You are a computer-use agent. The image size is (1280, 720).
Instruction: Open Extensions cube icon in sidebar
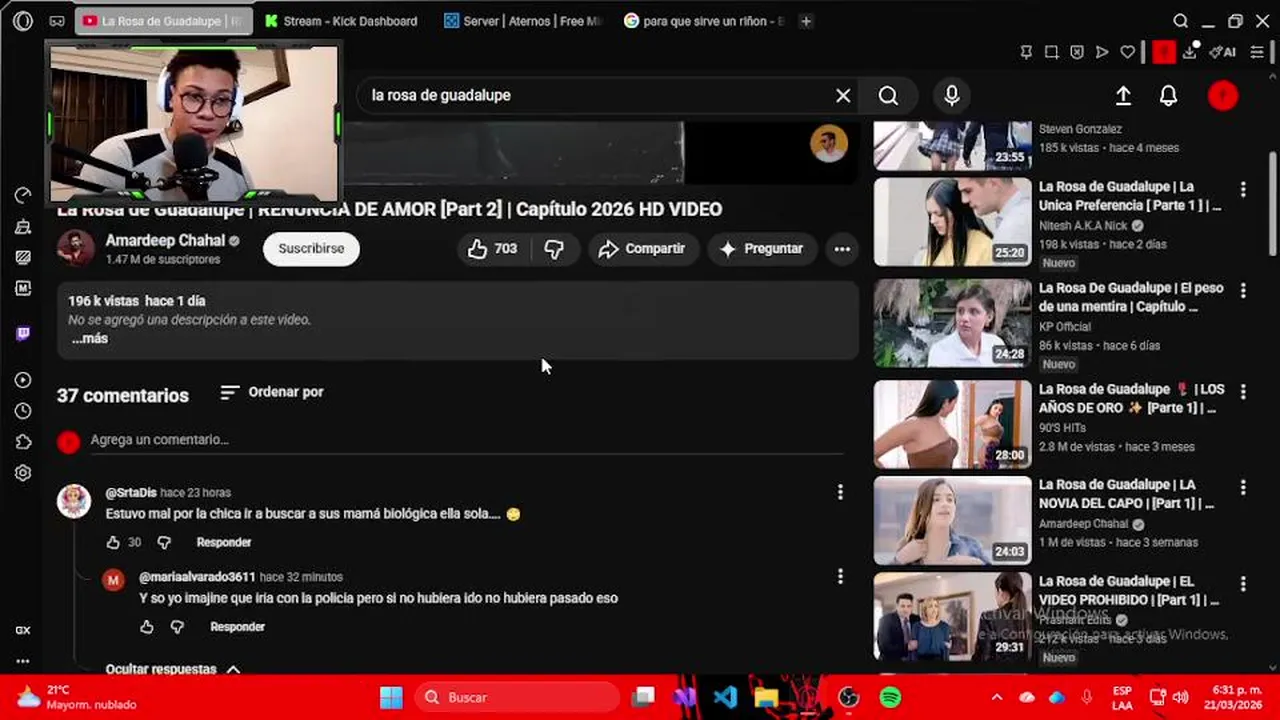pos(23,442)
